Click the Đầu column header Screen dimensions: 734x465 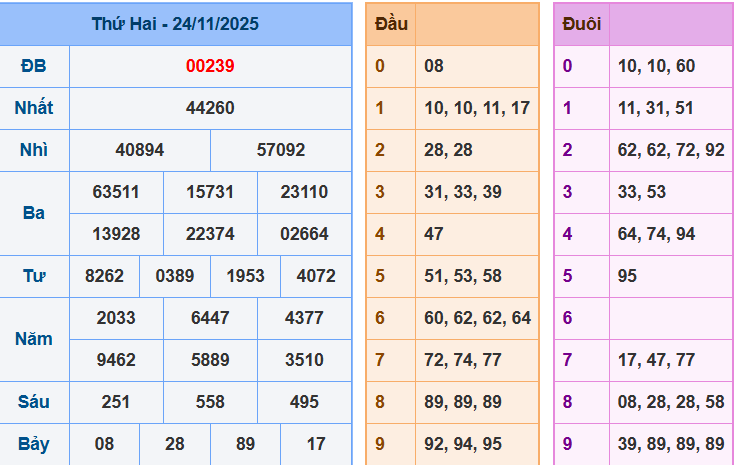coord(390,24)
